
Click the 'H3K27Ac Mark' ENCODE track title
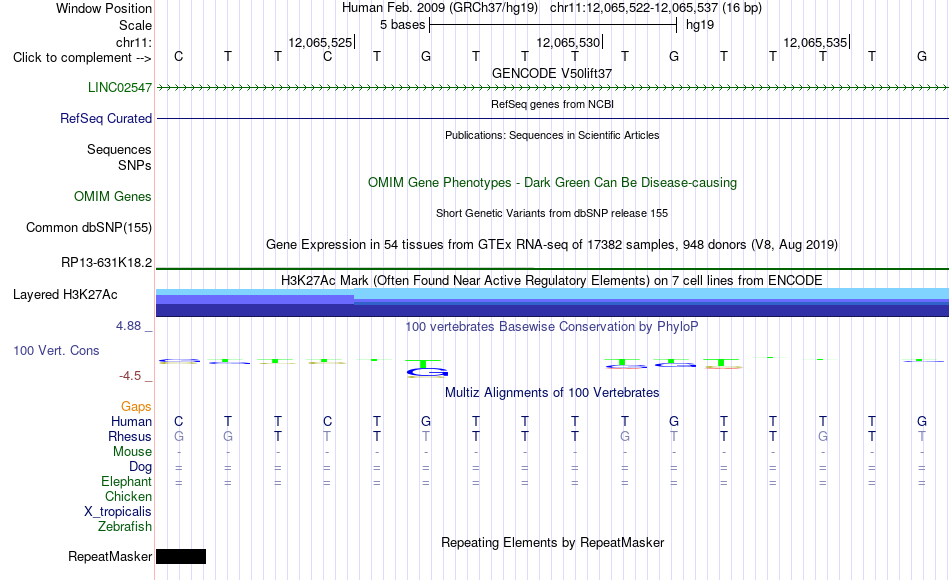click(x=552, y=281)
